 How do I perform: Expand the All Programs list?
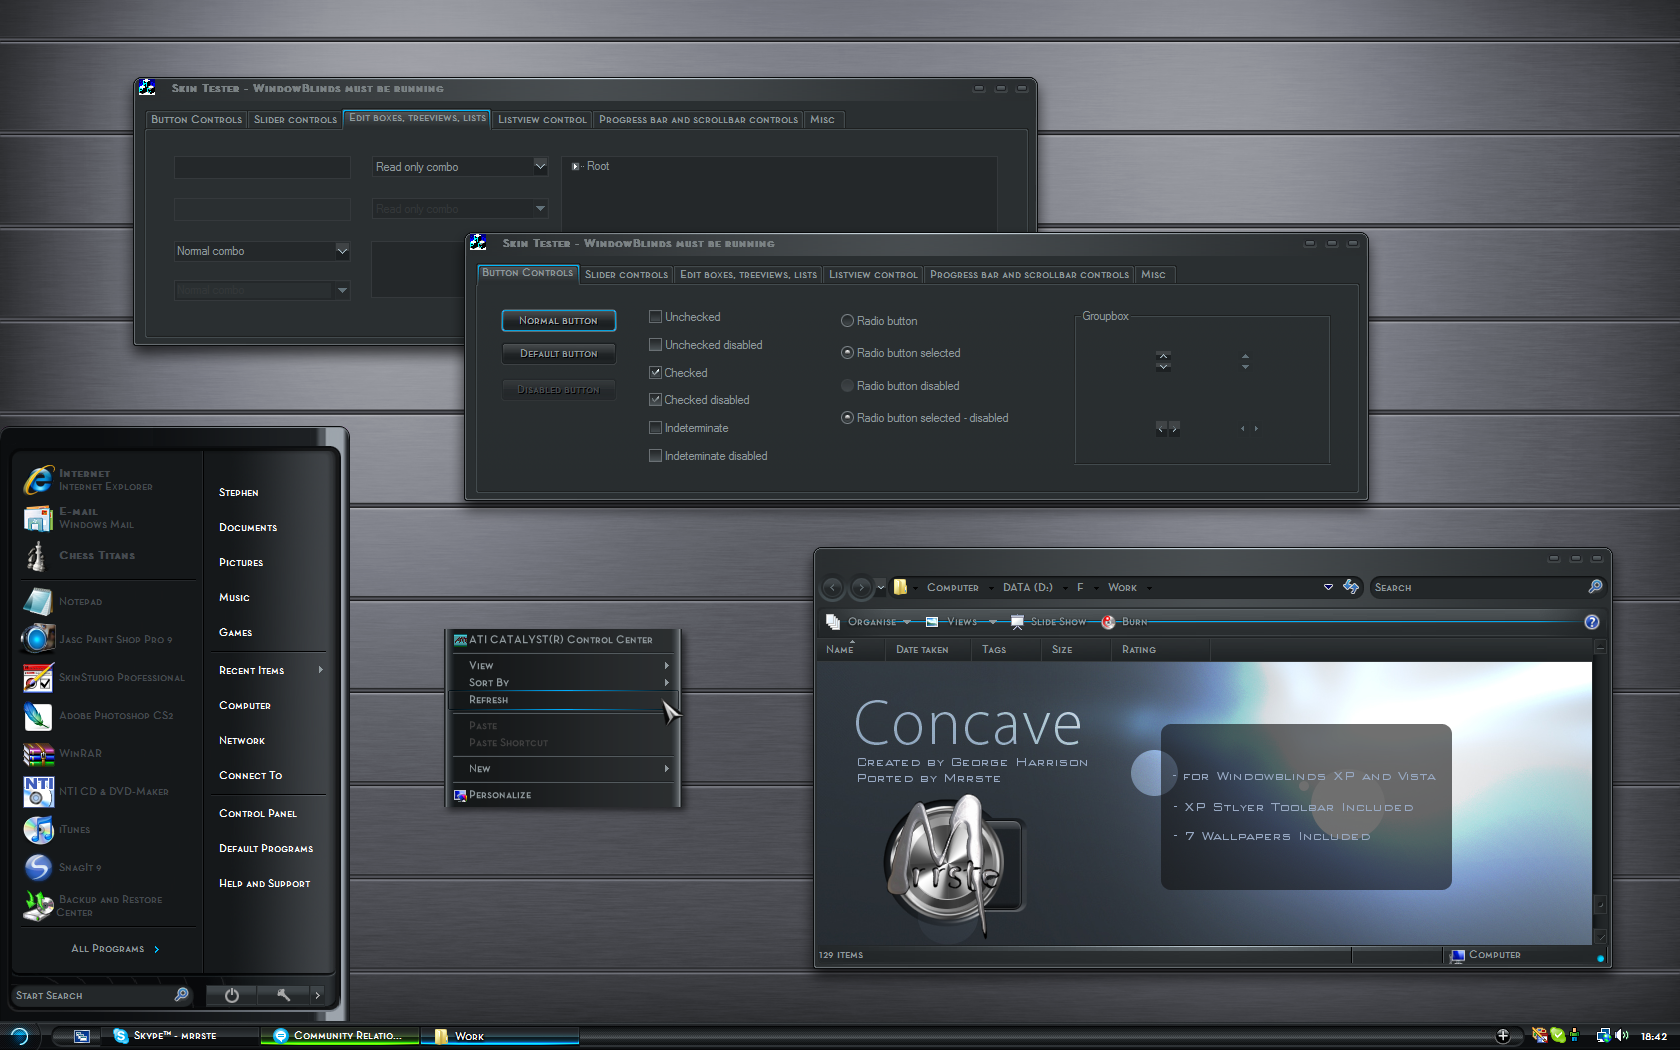click(115, 949)
